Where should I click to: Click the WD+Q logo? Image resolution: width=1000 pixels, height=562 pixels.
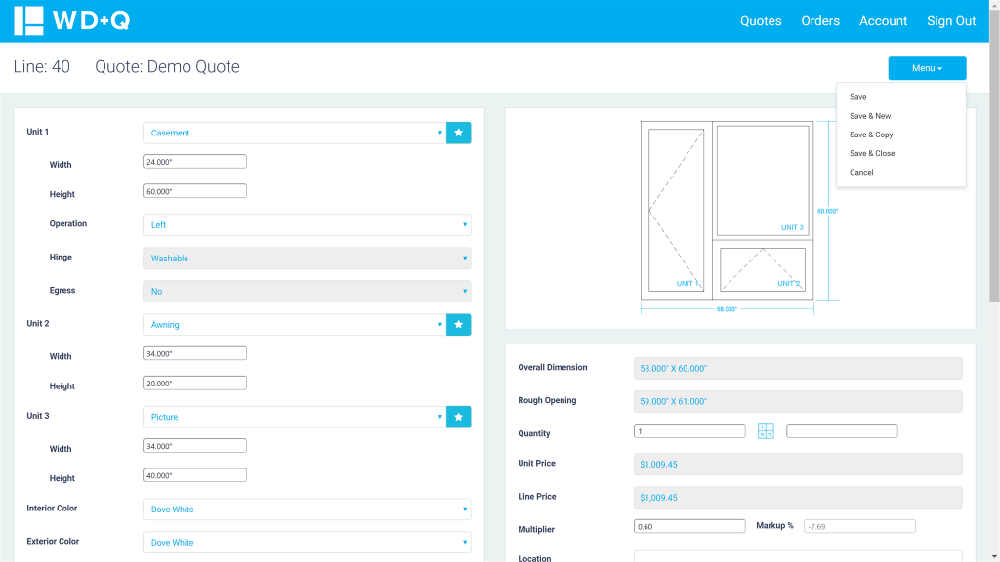tap(72, 21)
